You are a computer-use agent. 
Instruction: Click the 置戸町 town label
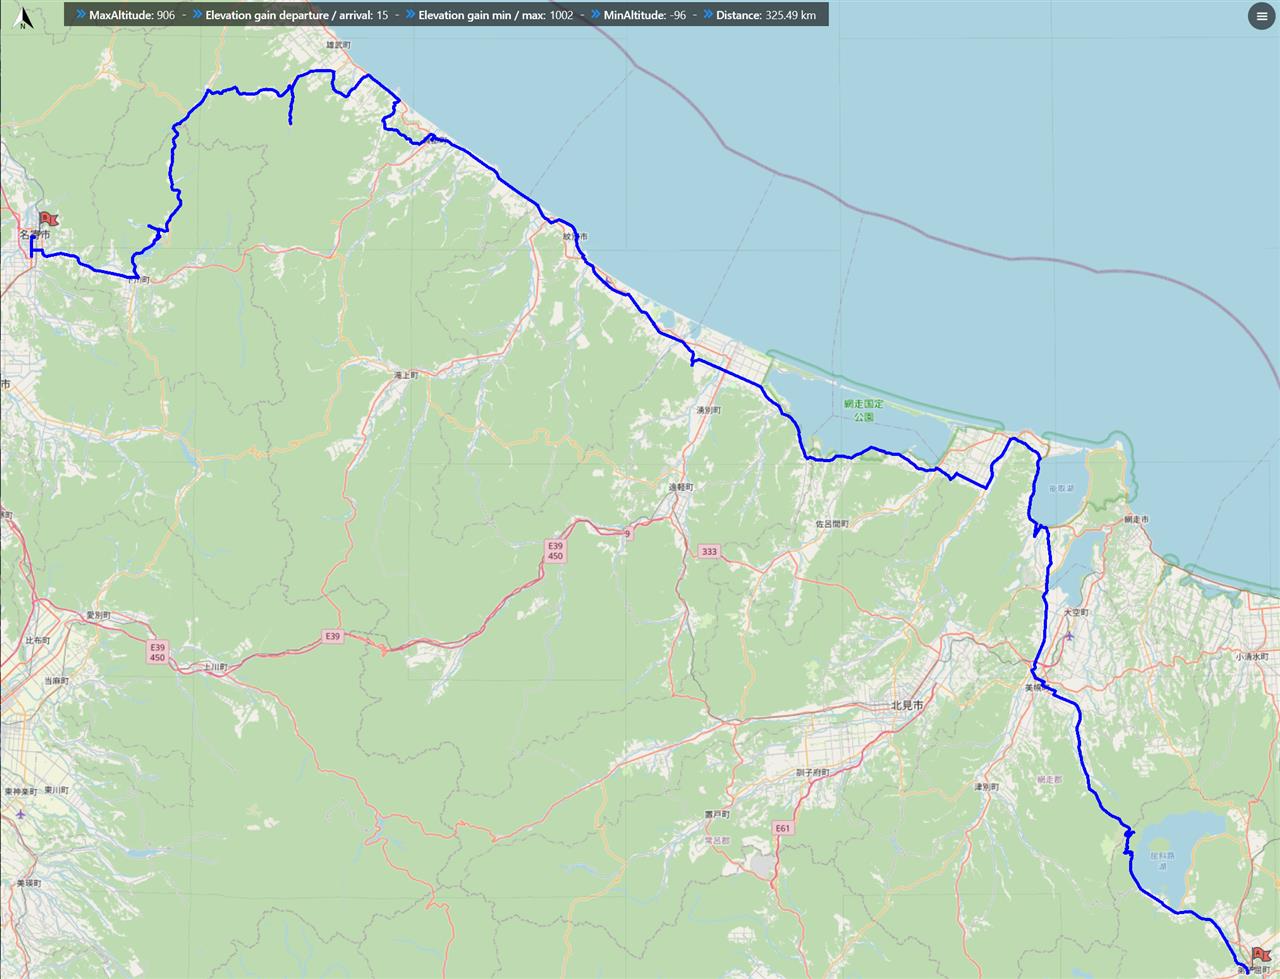point(717,815)
